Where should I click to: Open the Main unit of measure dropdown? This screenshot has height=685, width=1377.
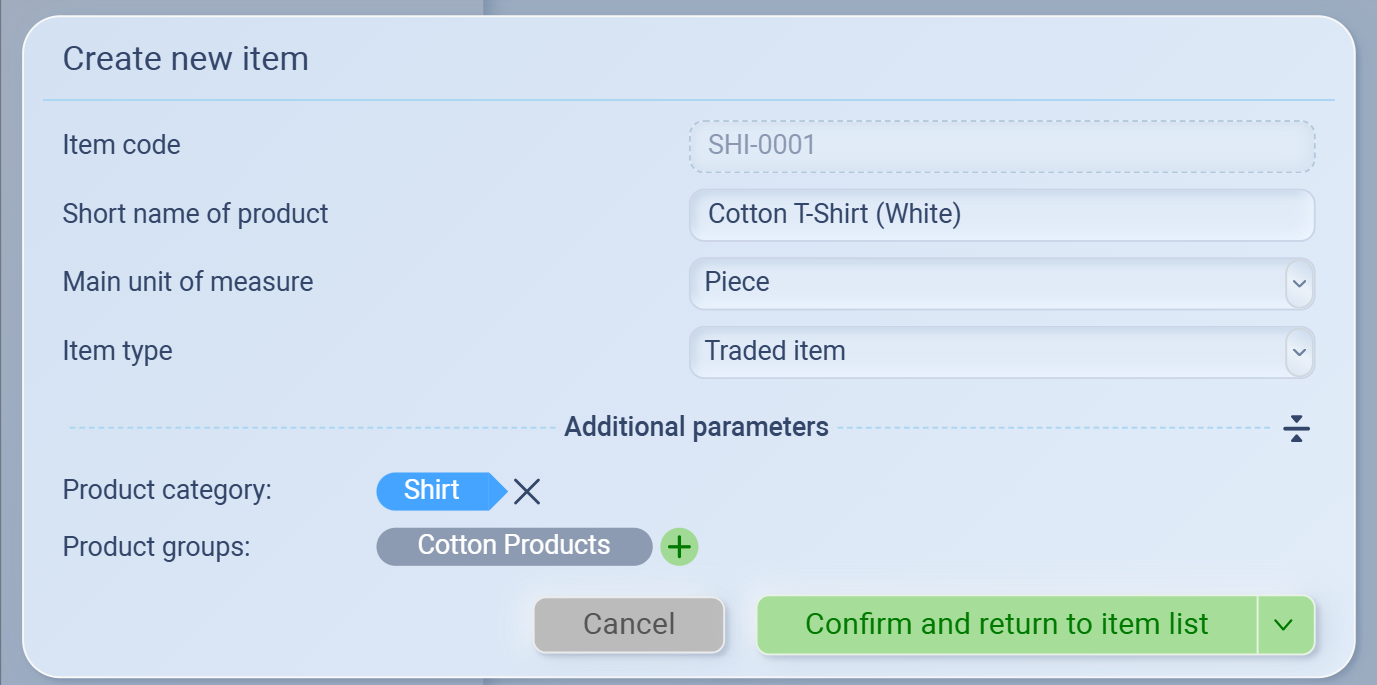(x=1298, y=283)
